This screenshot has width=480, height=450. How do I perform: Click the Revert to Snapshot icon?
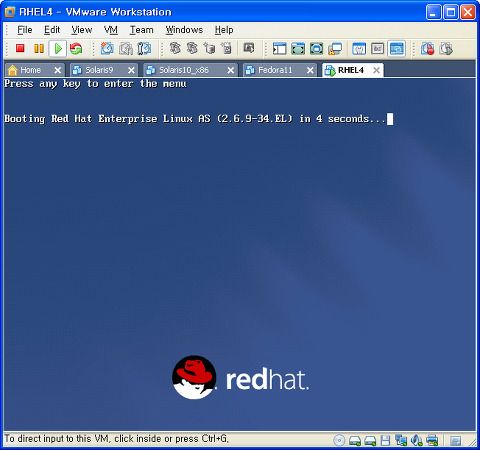(x=126, y=49)
